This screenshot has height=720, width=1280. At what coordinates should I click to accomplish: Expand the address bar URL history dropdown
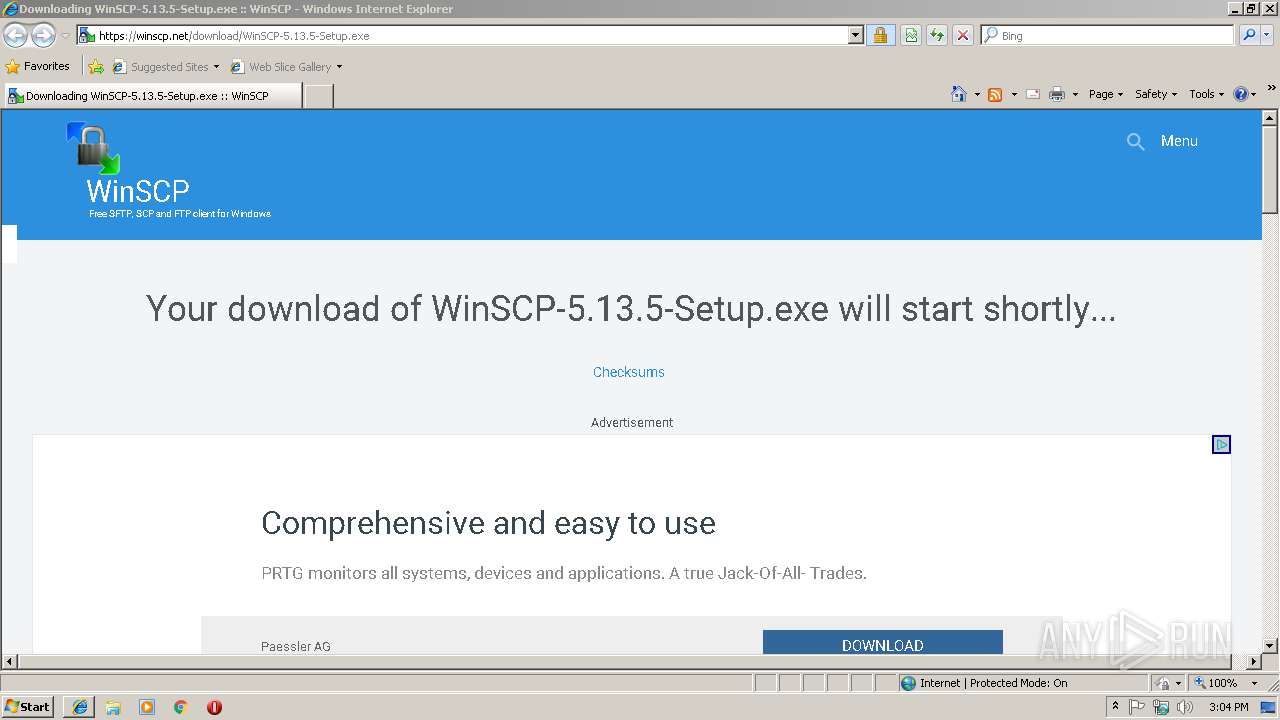tap(856, 36)
